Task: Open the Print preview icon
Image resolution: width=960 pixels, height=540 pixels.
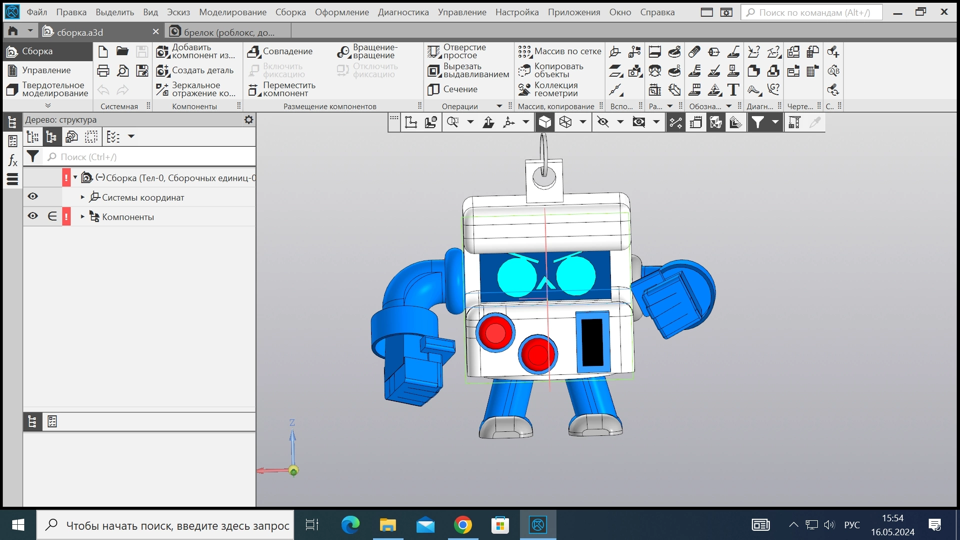Action: (122, 71)
